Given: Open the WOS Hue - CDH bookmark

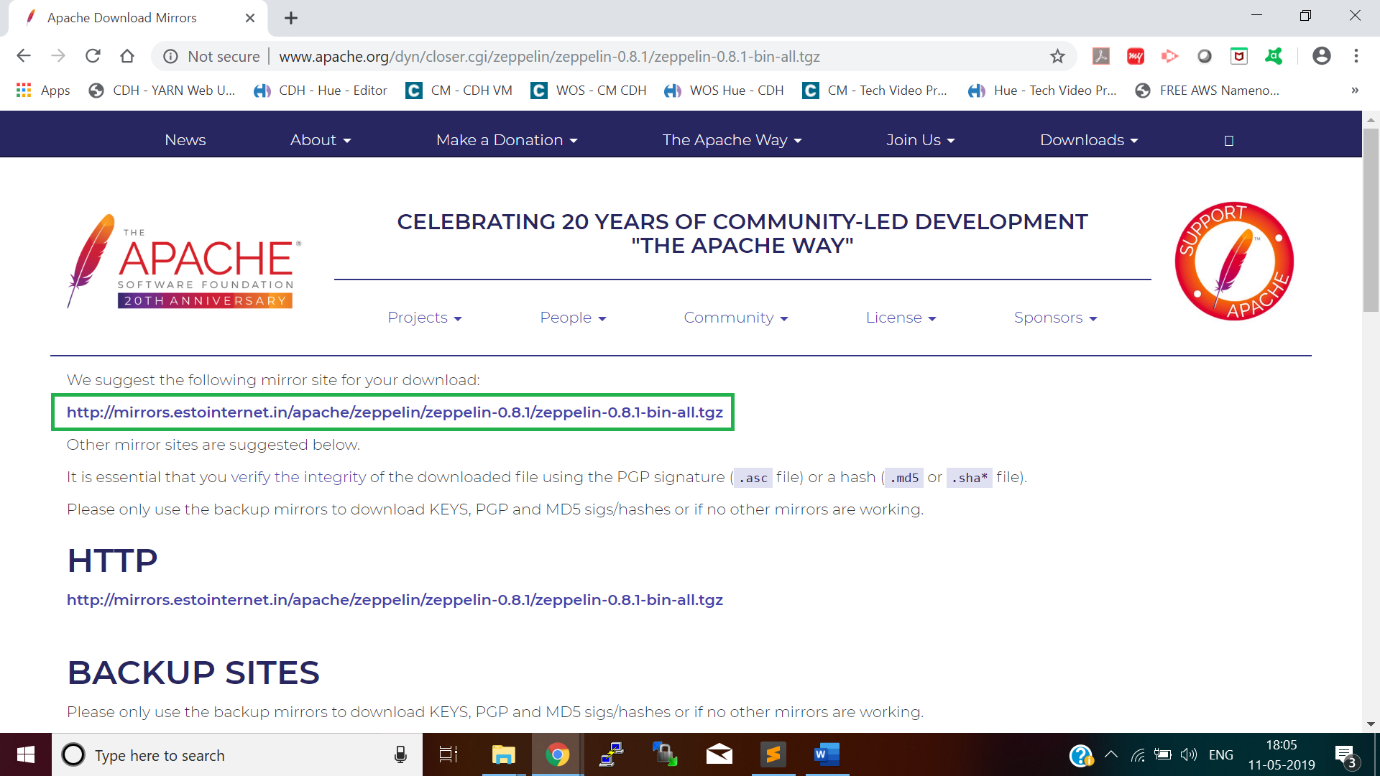Looking at the screenshot, I should pos(724,90).
